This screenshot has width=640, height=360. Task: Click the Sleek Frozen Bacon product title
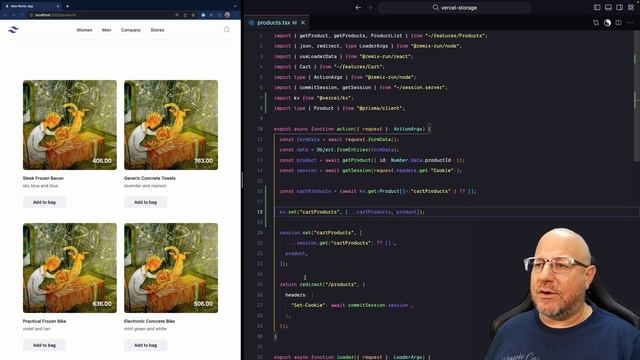[x=43, y=178]
